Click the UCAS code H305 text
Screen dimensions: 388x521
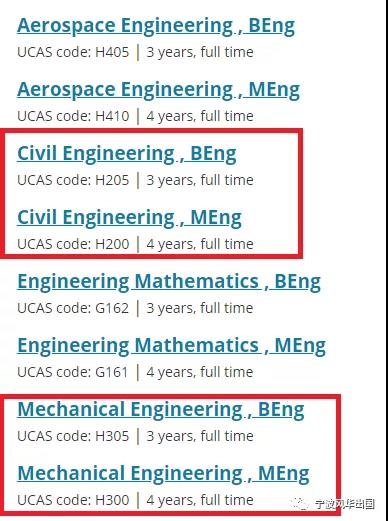(x=73, y=436)
